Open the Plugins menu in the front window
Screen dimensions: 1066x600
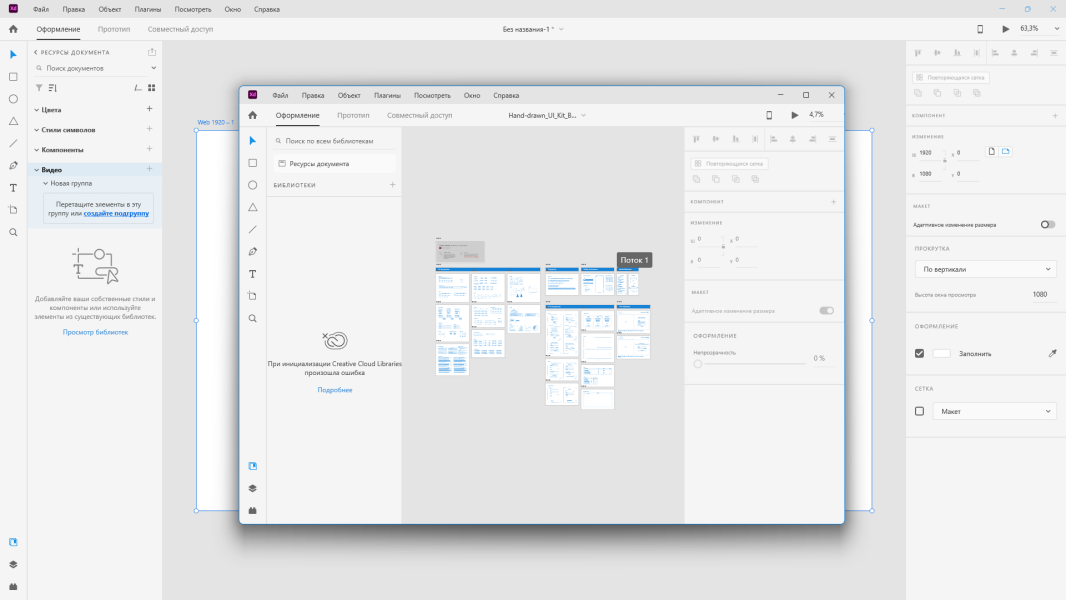(x=387, y=96)
